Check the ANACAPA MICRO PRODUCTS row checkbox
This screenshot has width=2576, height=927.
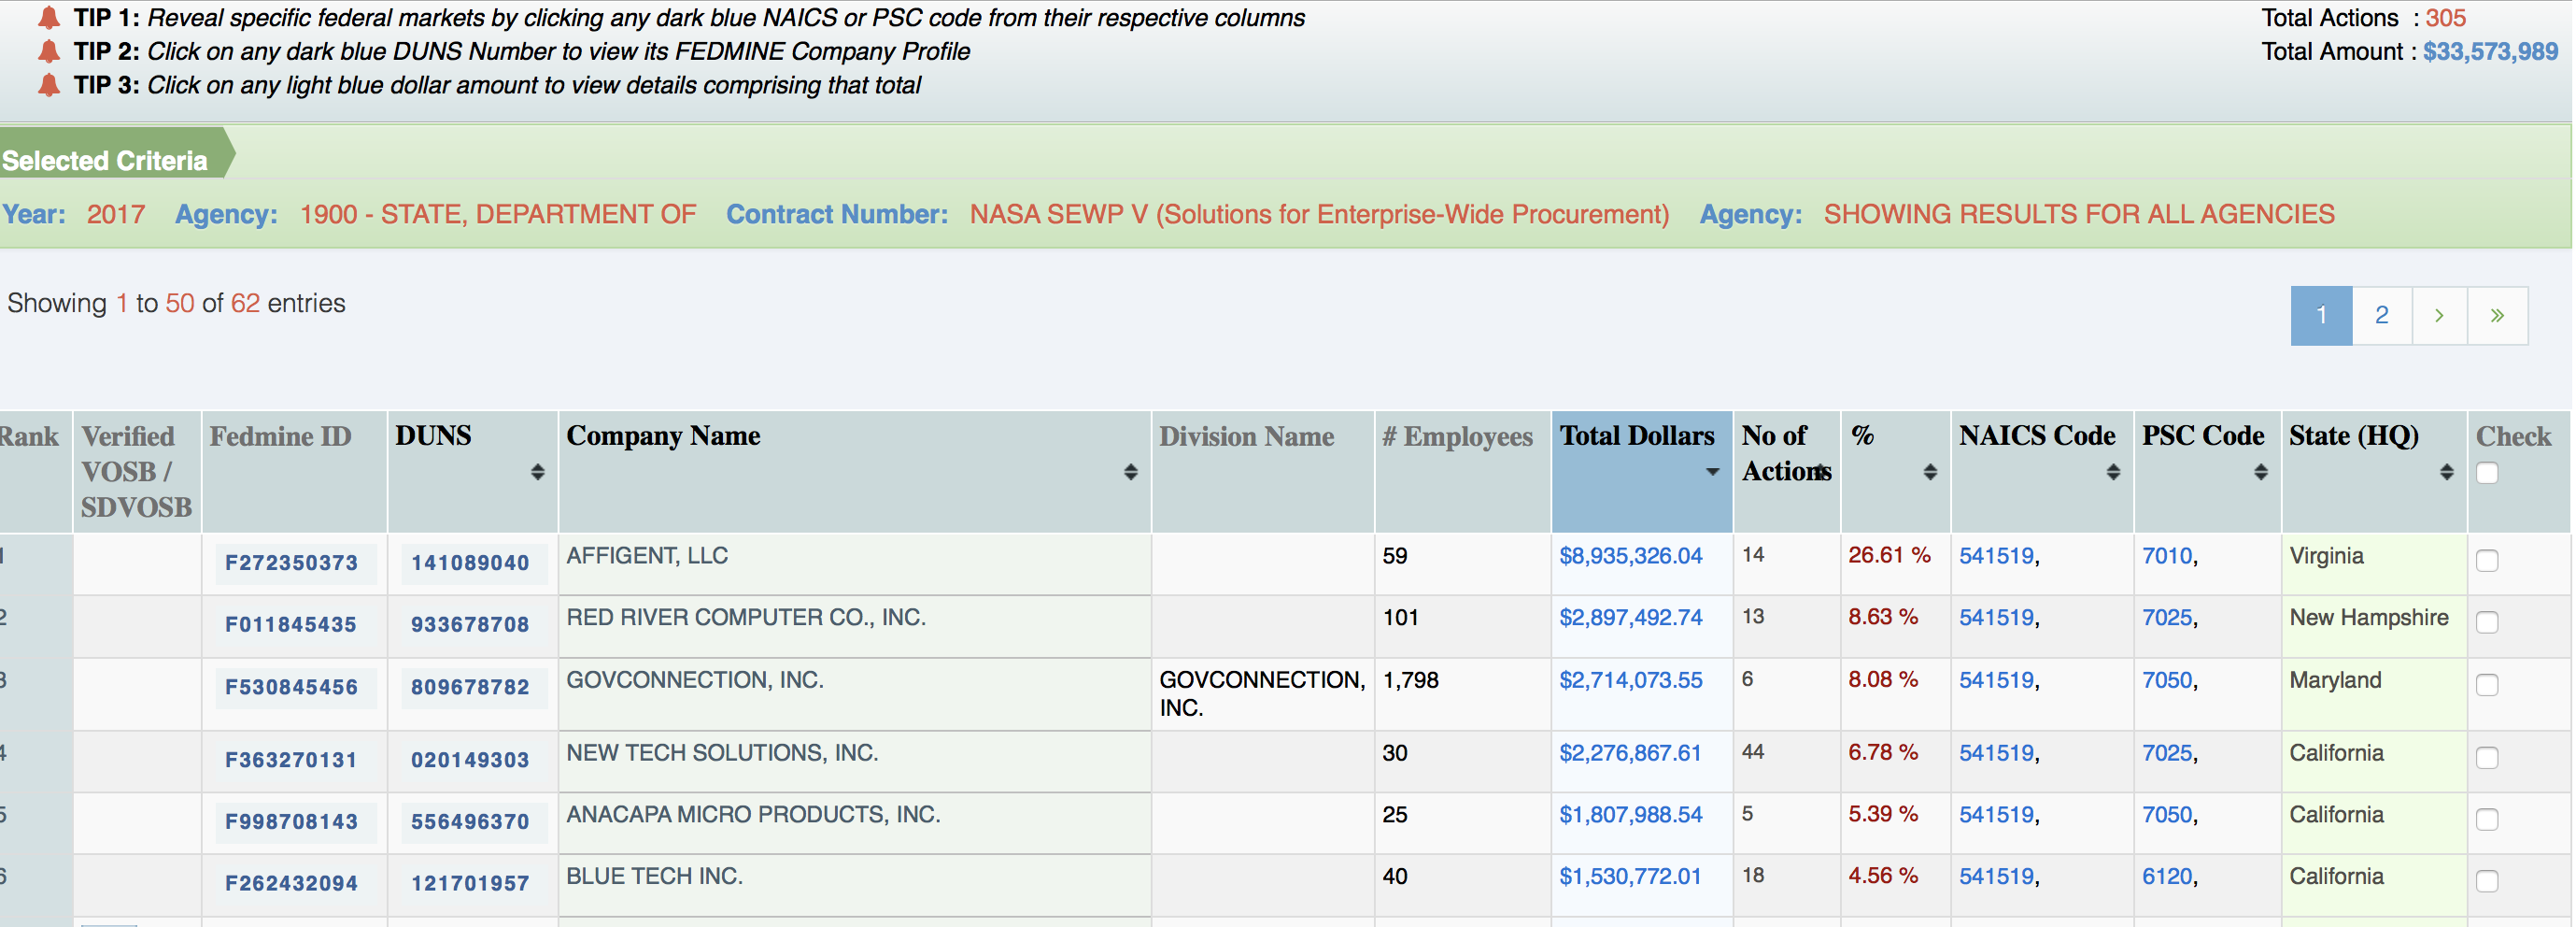(x=2487, y=819)
